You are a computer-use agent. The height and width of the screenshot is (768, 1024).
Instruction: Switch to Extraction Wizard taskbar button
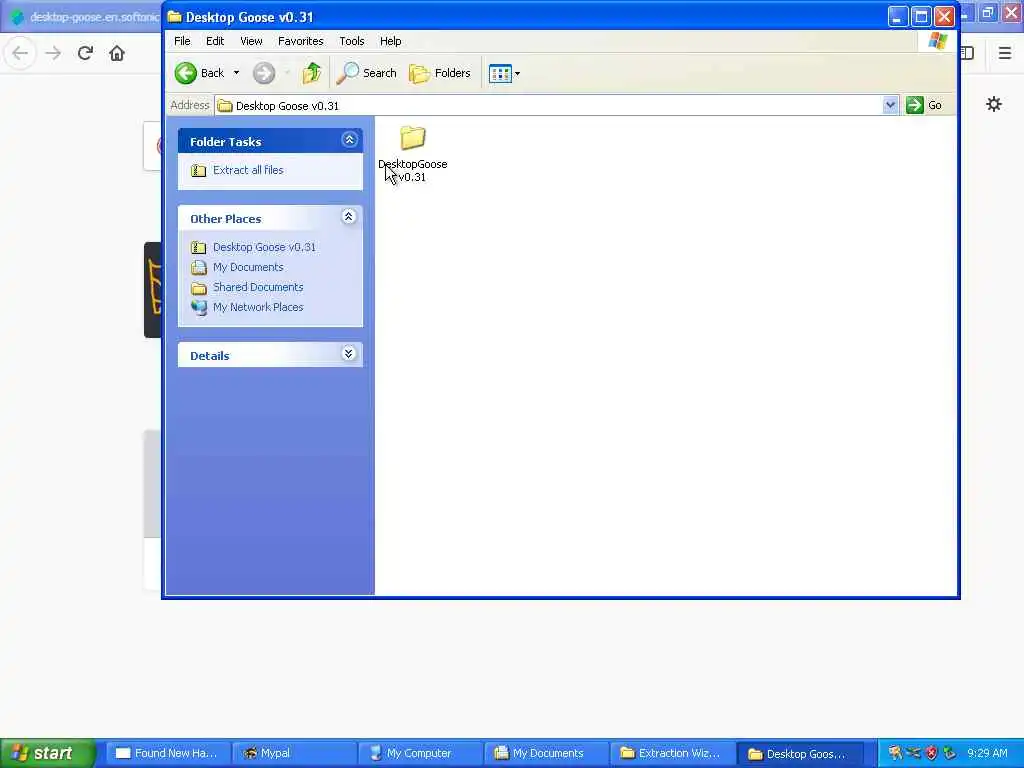(x=672, y=753)
